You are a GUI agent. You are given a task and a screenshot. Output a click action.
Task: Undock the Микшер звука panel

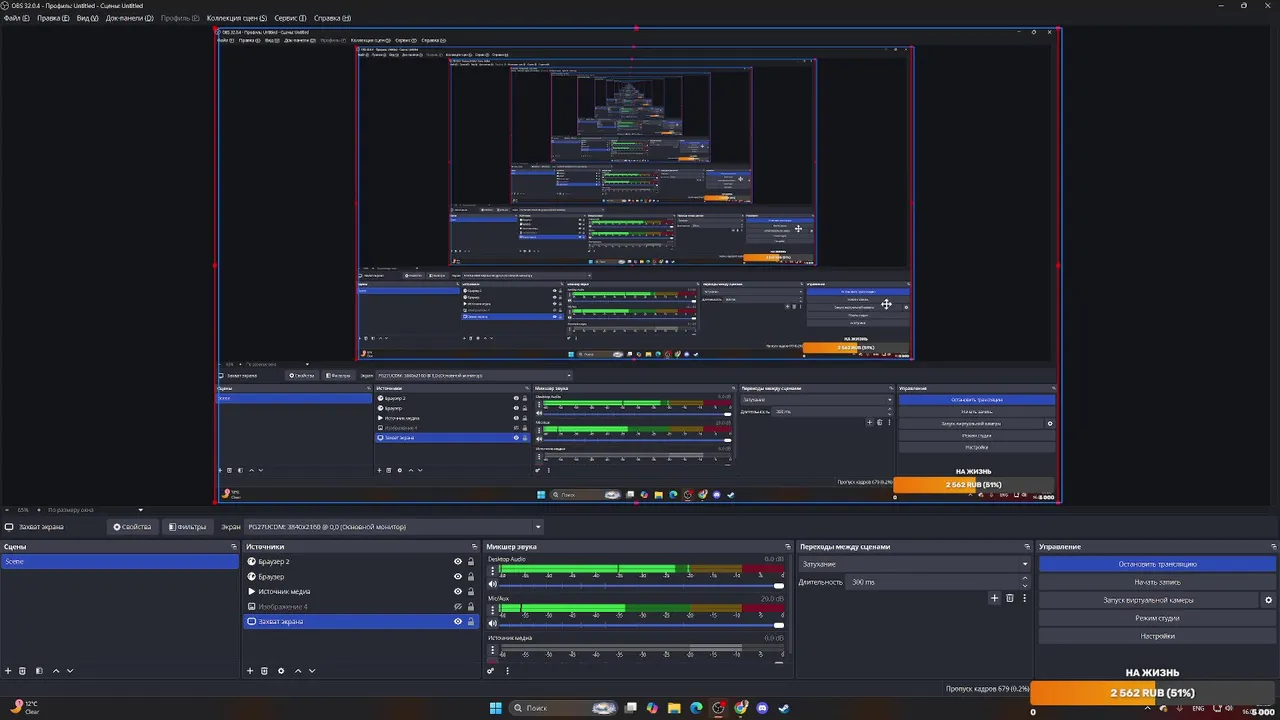click(x=788, y=547)
